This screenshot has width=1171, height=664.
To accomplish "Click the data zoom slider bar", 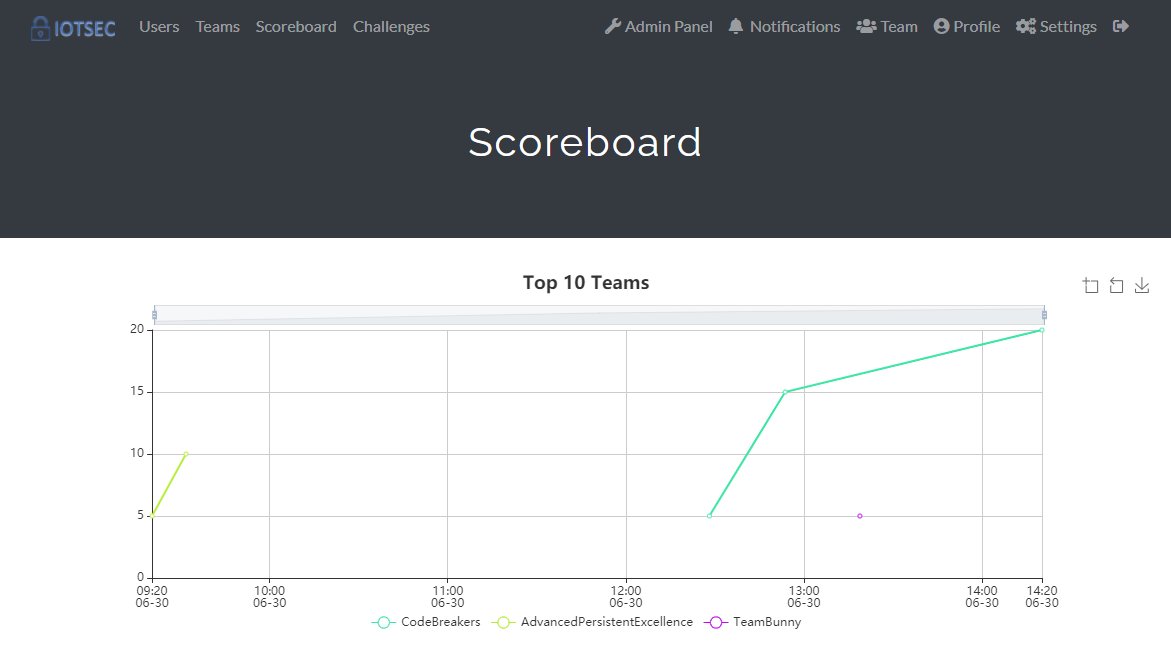I will [599, 315].
